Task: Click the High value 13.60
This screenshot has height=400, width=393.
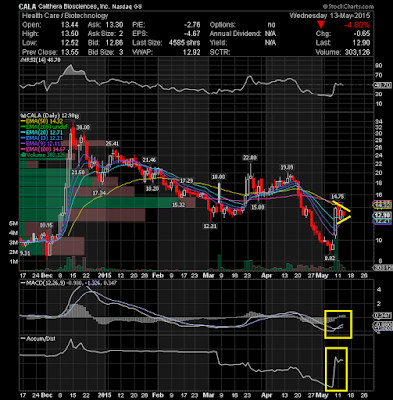Action: pos(70,34)
